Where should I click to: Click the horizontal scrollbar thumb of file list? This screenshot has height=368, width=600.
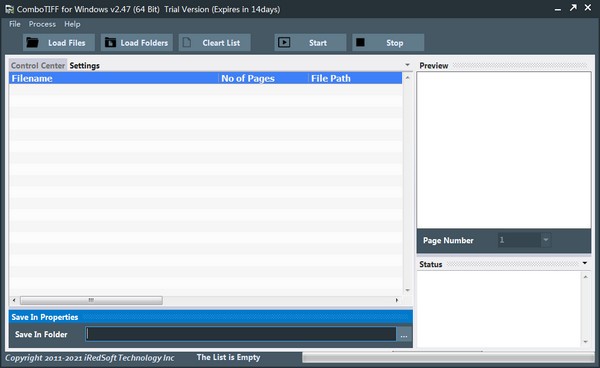point(91,300)
